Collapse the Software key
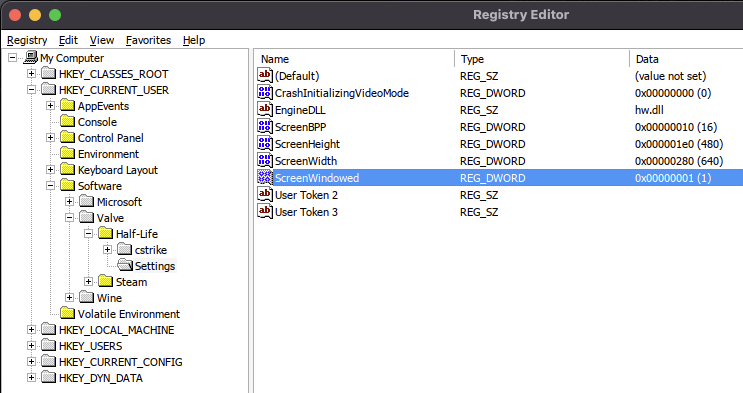The width and height of the screenshot is (743, 393). 50,185
